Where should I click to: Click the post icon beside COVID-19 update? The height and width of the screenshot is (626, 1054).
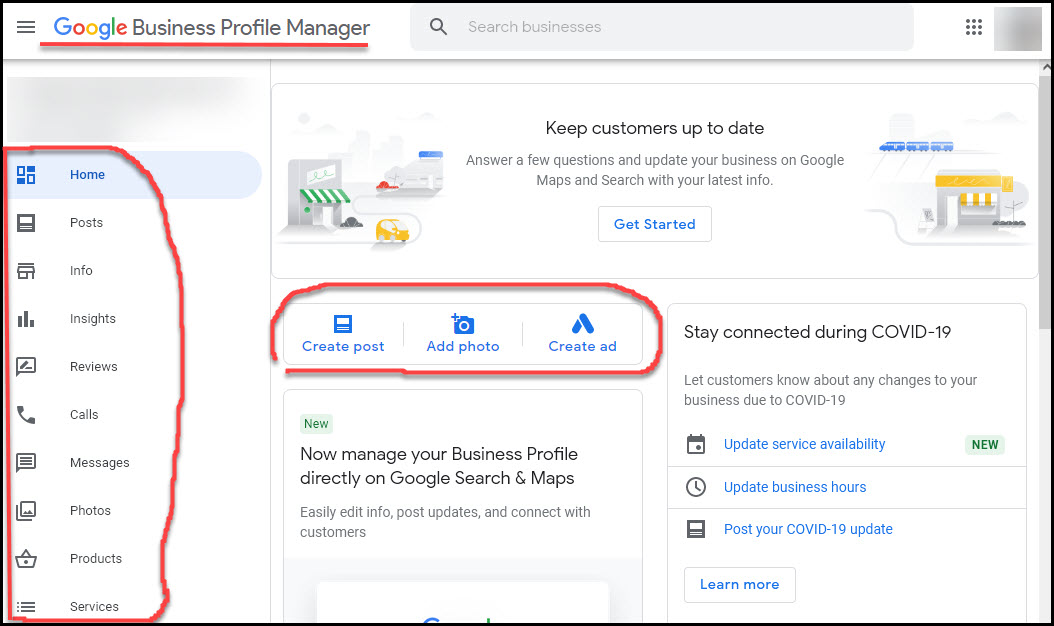(x=696, y=529)
